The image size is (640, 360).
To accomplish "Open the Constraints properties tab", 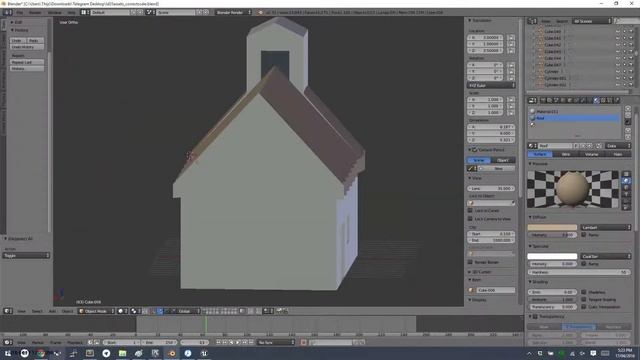I will pos(576,100).
